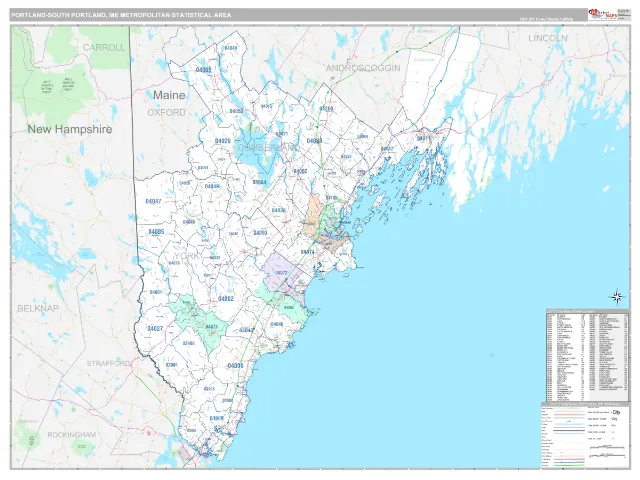
Task: Click the 'STRAFFORD' county label
Action: coord(108,363)
